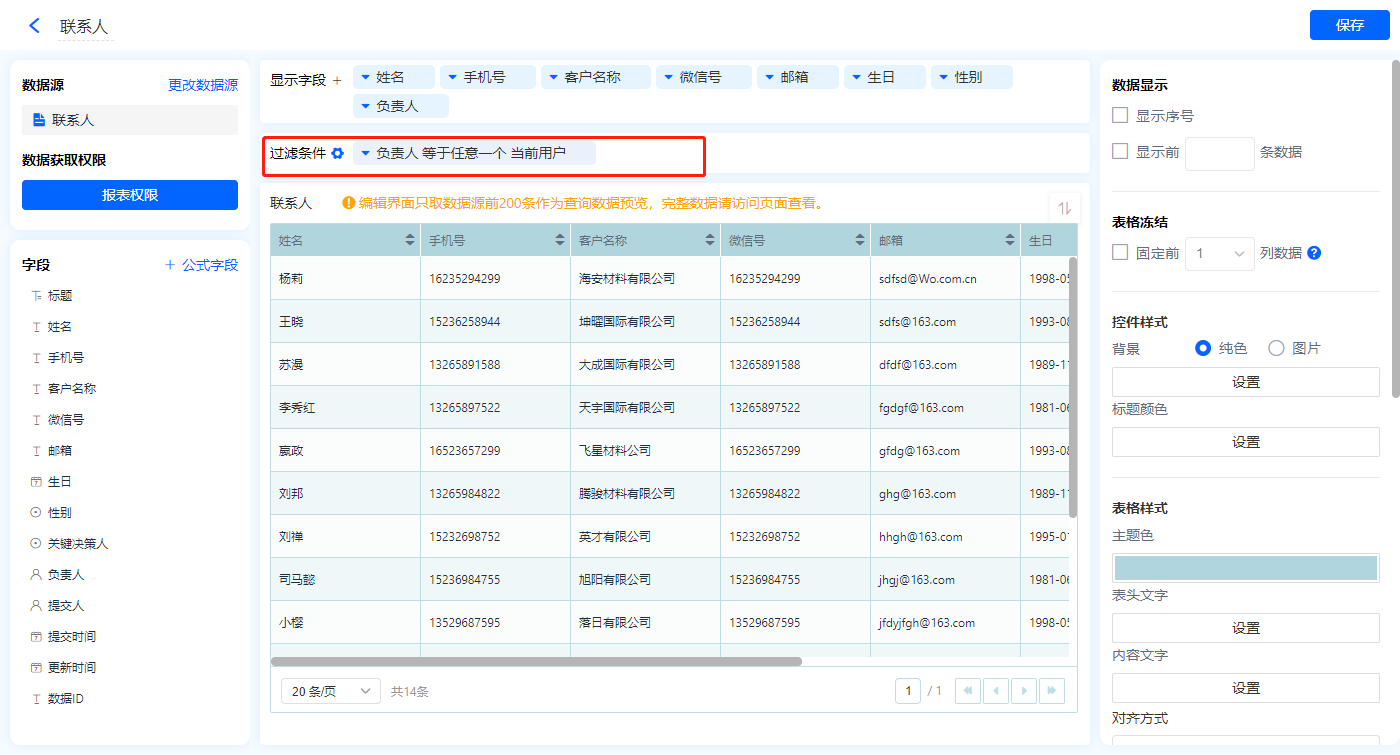Click the 更改数据源 link
The width and height of the screenshot is (1400, 755).
[x=203, y=85]
